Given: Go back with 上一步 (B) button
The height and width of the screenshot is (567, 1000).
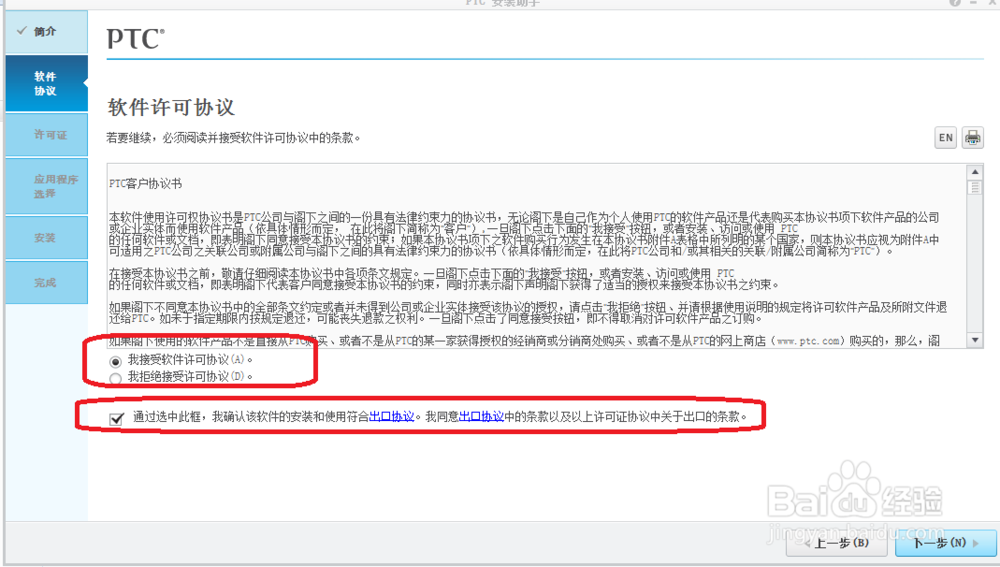Looking at the screenshot, I should pos(837,543).
